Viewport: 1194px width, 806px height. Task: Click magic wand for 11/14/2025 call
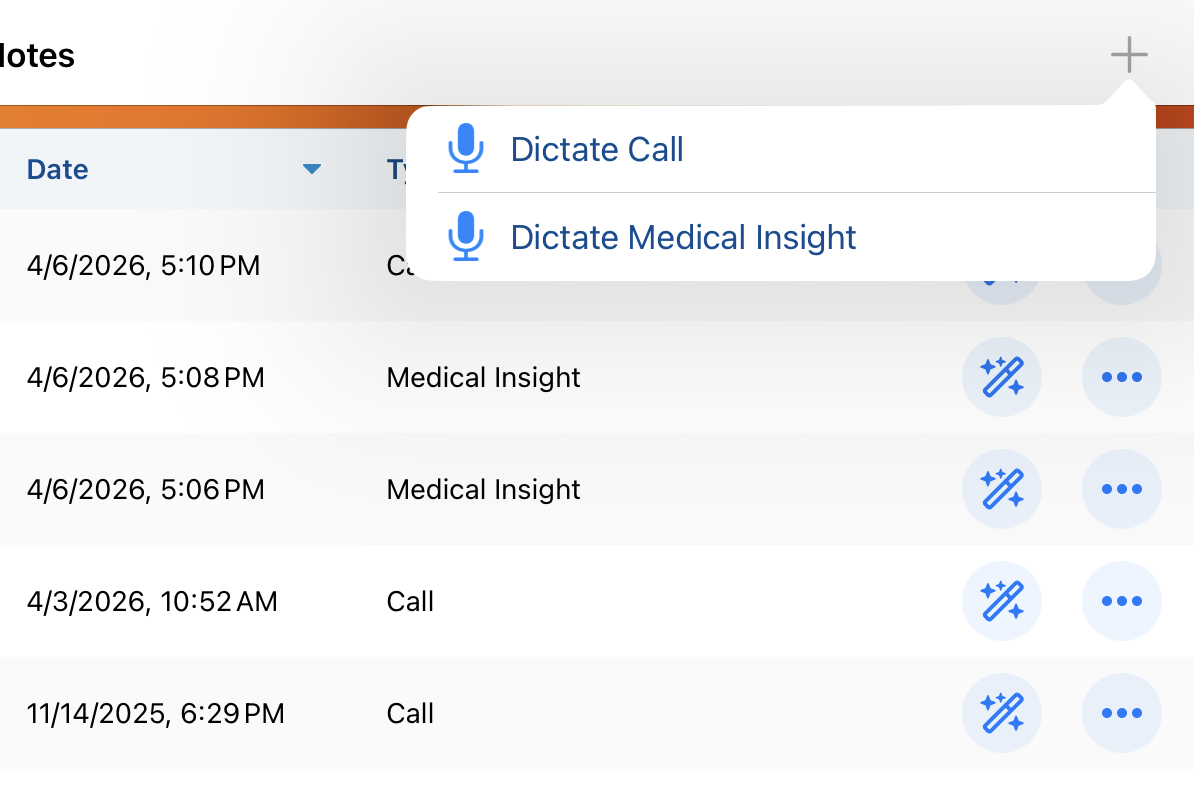[1002, 714]
